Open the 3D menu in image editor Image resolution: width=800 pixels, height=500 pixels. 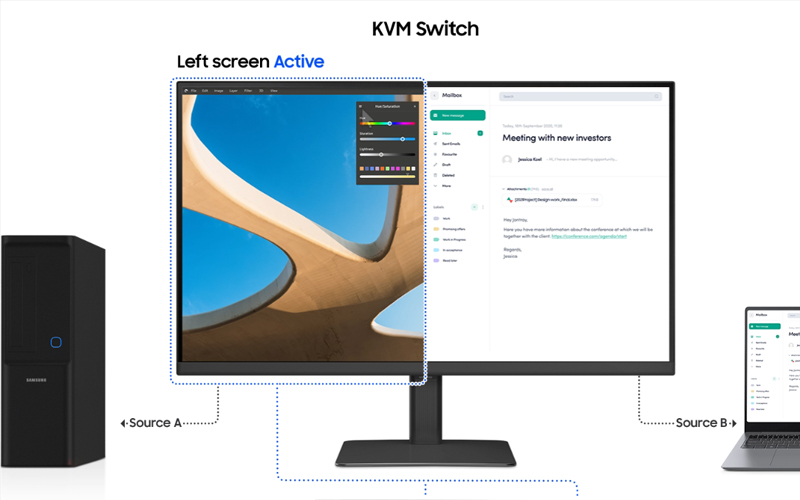coord(261,91)
